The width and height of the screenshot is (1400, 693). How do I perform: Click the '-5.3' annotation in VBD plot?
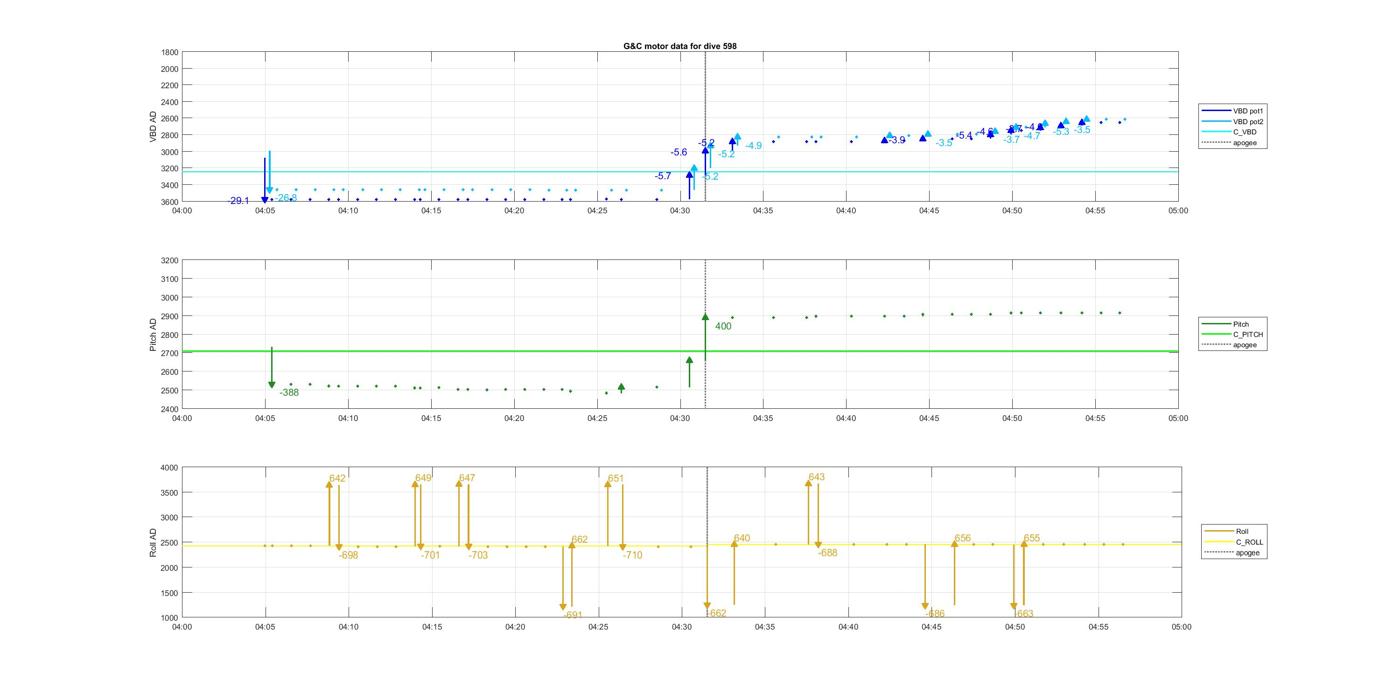pos(1061,132)
